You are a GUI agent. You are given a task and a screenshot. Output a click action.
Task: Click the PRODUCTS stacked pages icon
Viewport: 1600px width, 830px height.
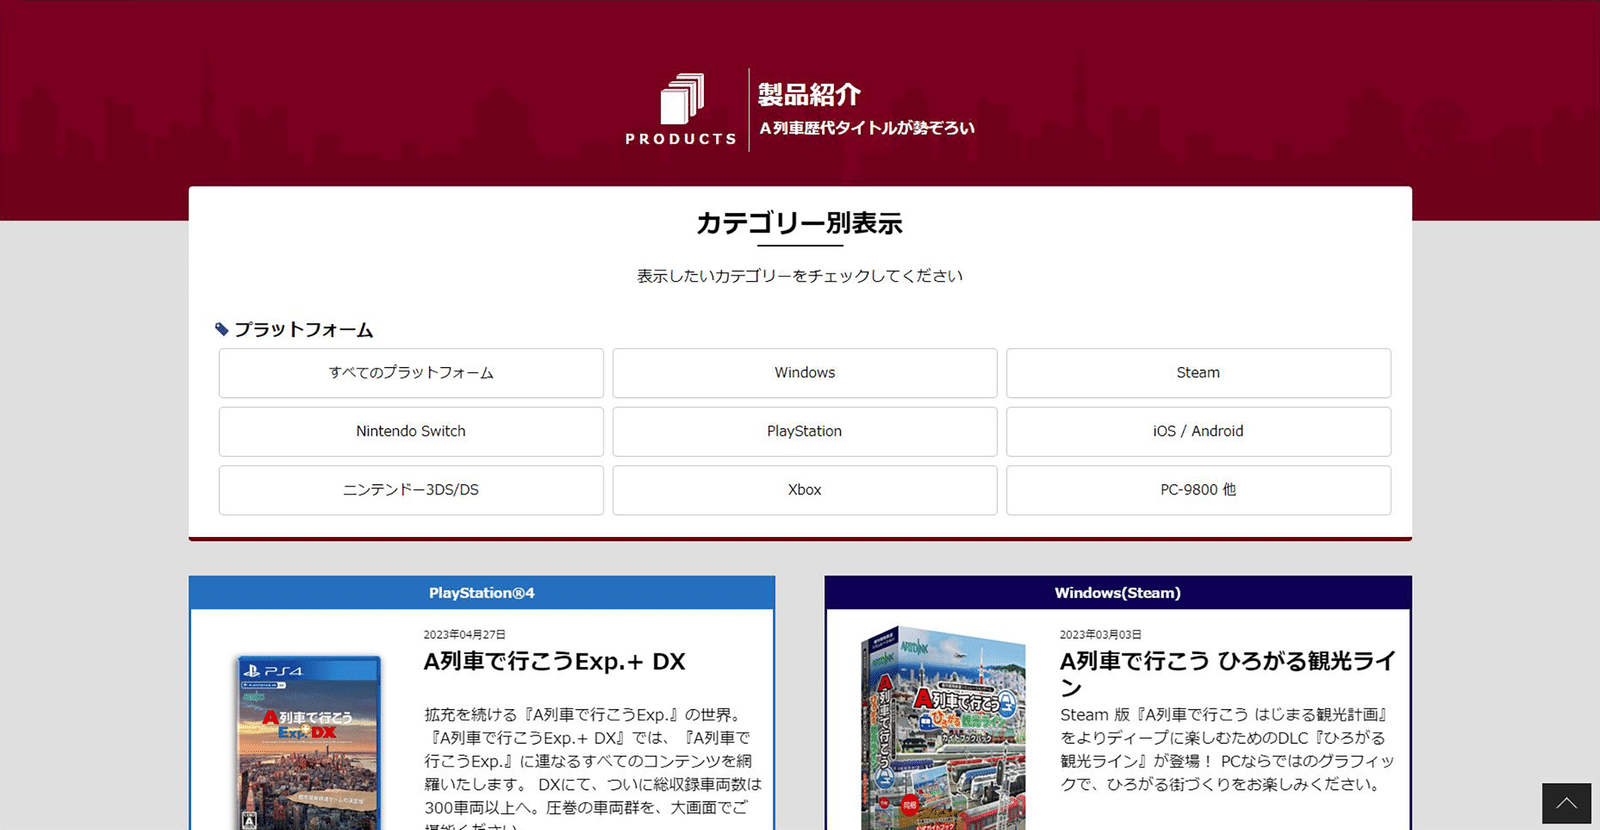point(682,99)
